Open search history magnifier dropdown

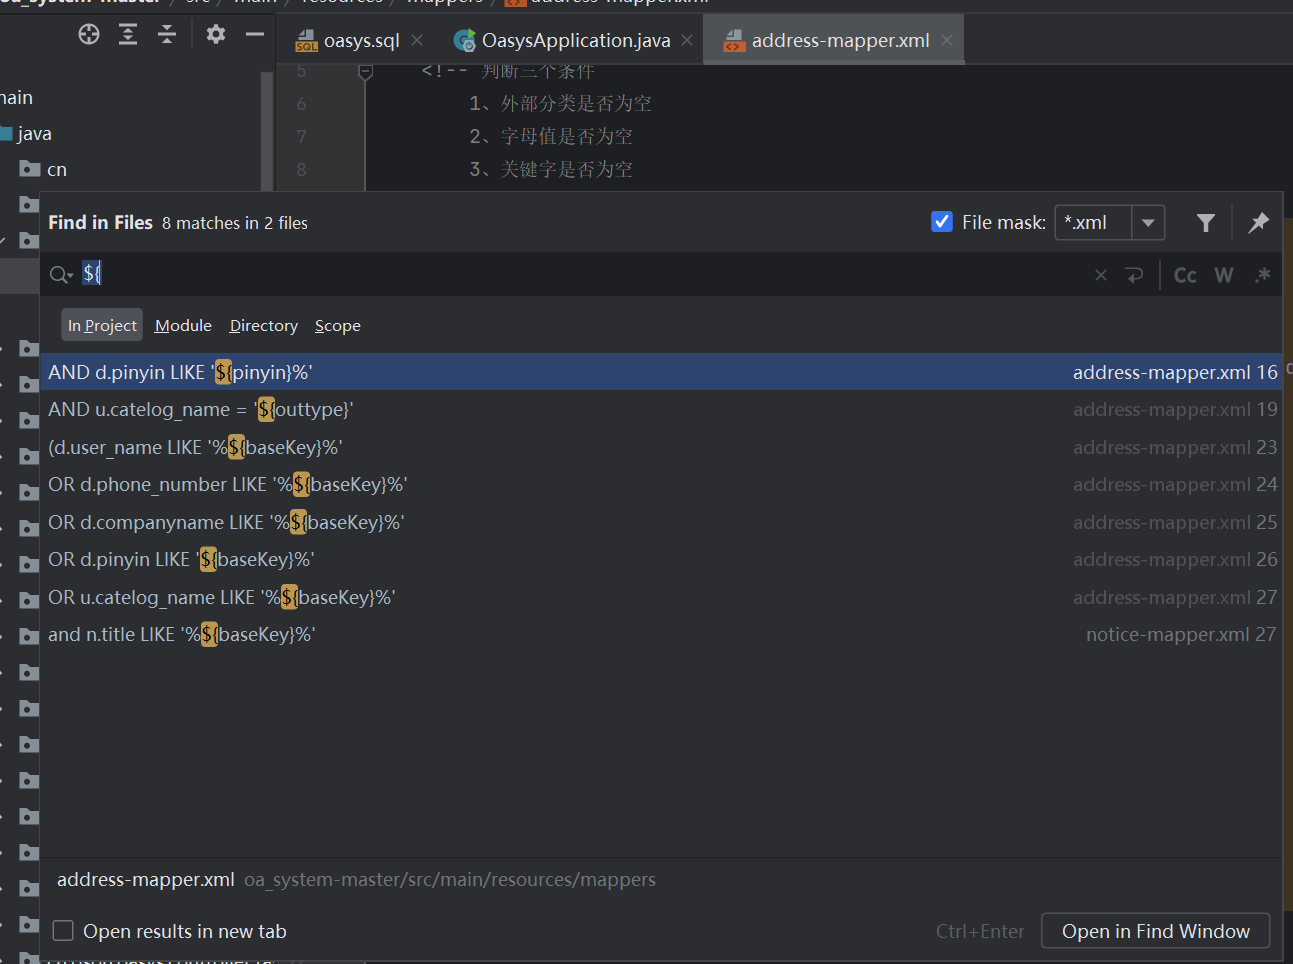(62, 274)
